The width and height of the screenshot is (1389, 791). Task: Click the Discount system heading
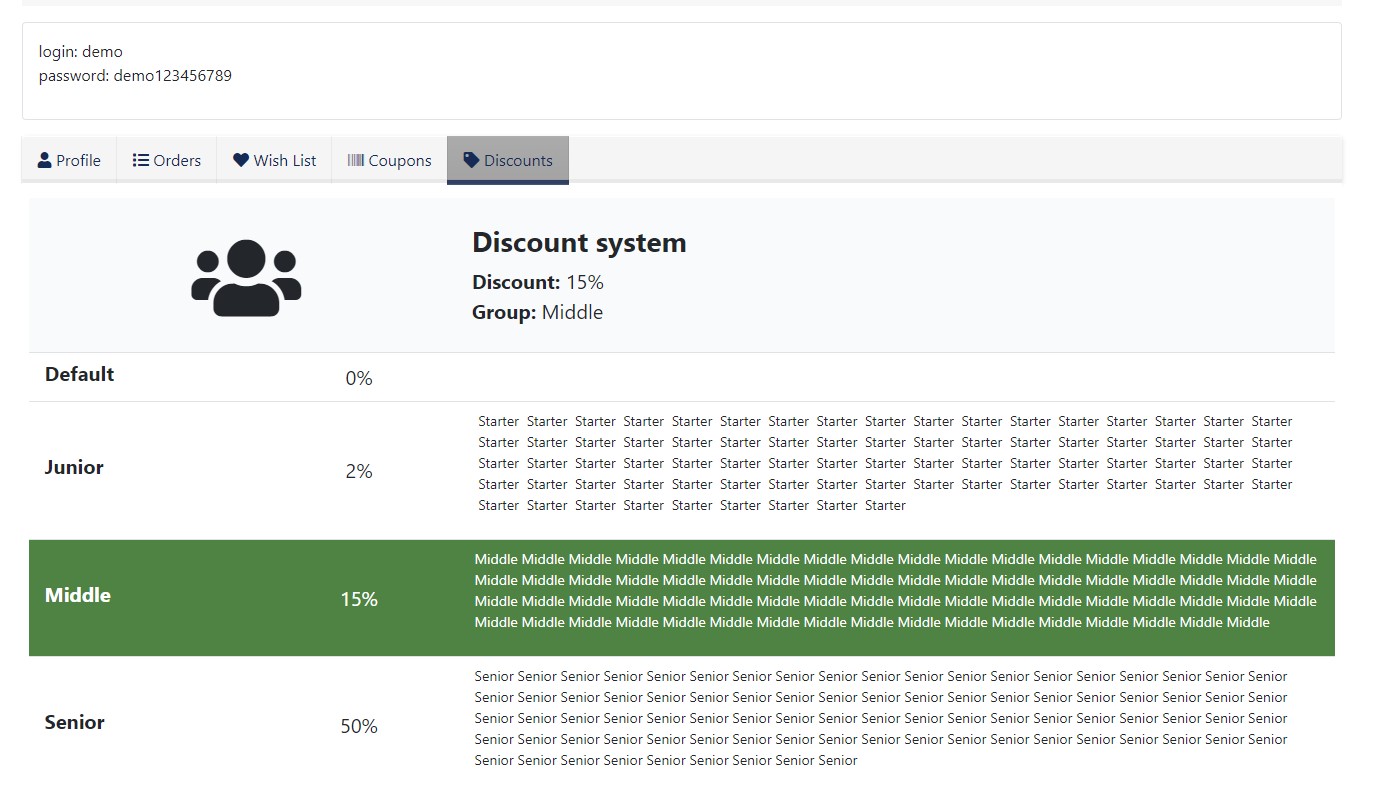(x=579, y=243)
